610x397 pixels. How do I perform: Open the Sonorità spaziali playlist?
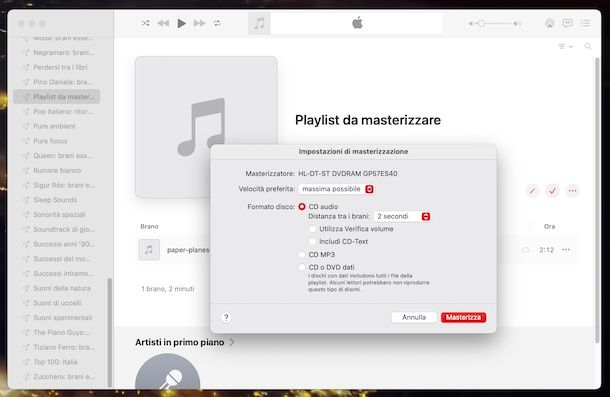[57, 214]
